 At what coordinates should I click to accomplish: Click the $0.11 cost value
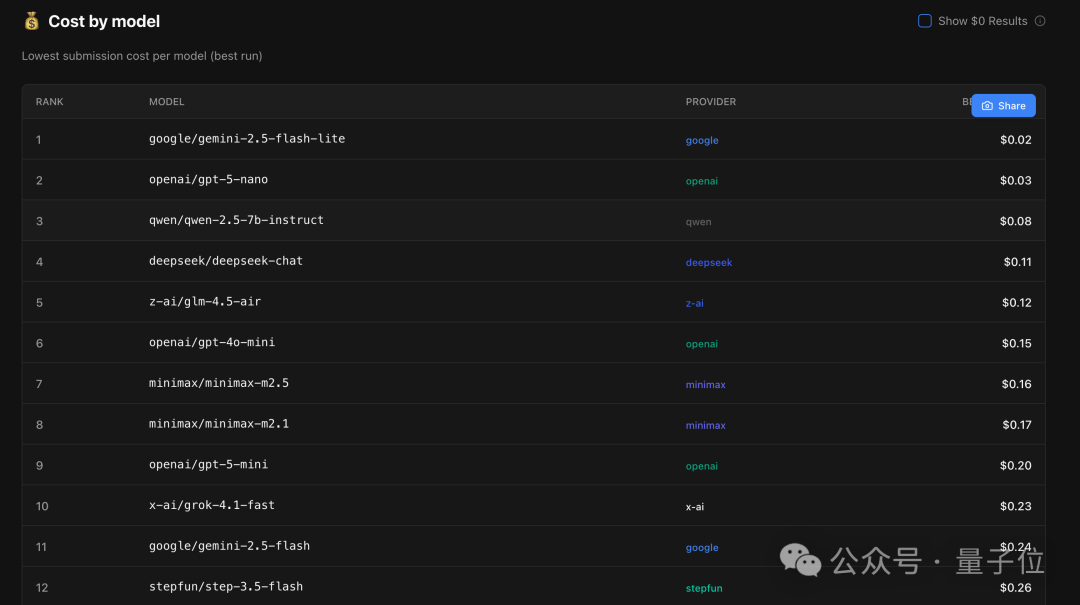(x=1017, y=262)
